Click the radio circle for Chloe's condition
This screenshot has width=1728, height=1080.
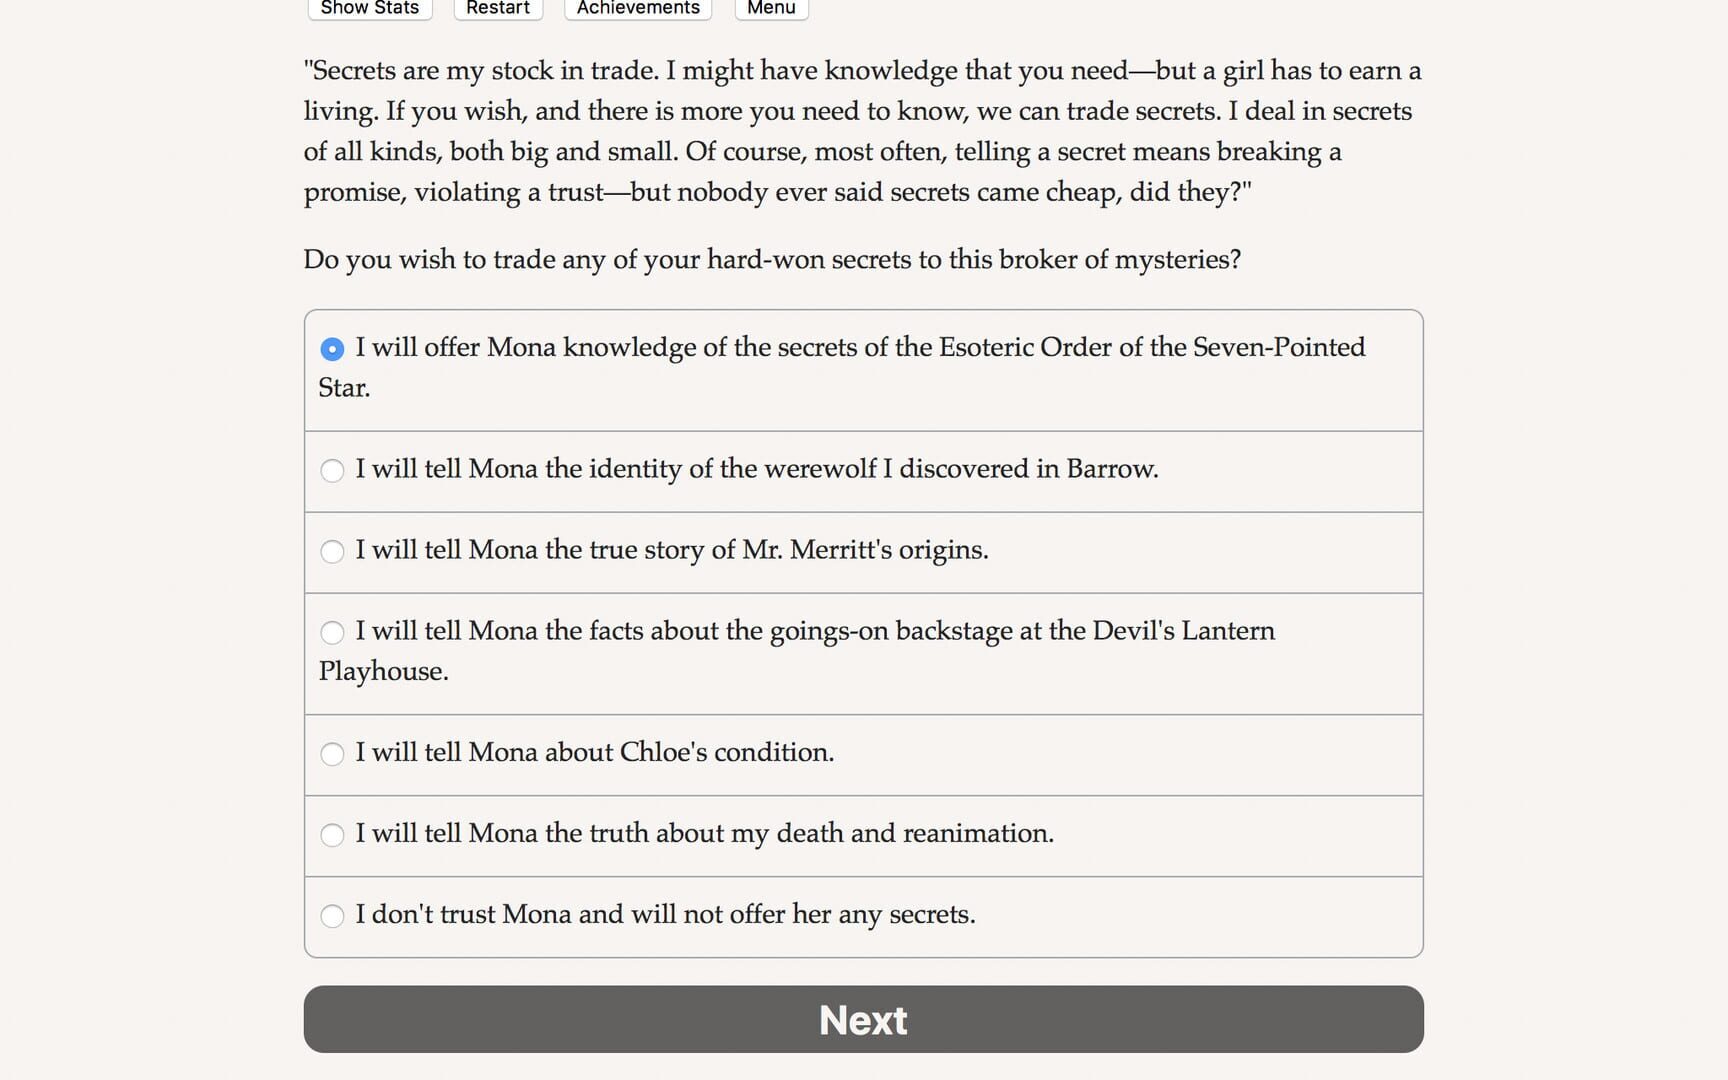pyautogui.click(x=332, y=754)
